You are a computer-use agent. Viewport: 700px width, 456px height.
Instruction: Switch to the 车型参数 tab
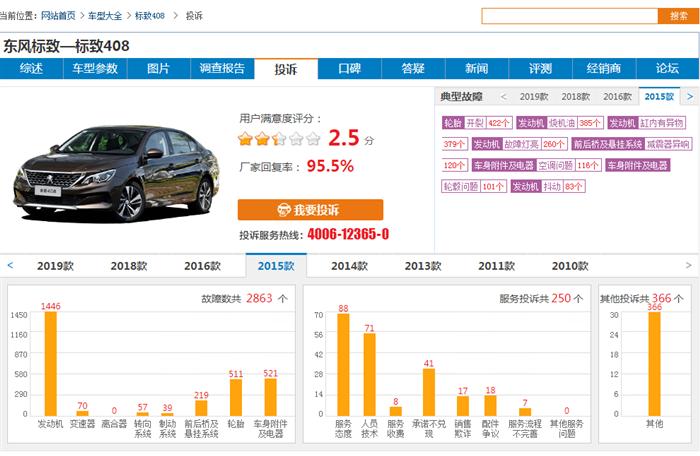95,68
